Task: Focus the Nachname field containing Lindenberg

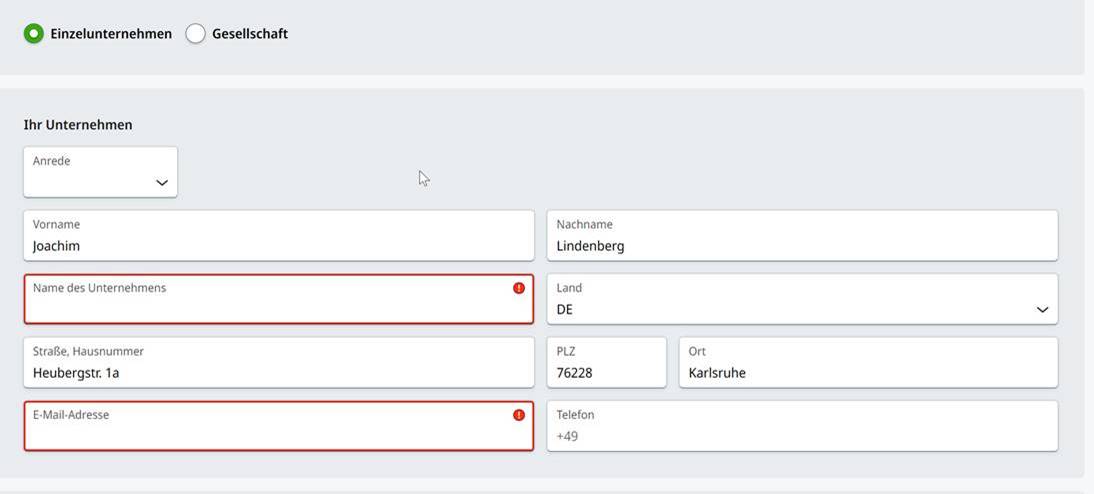Action: (x=802, y=235)
